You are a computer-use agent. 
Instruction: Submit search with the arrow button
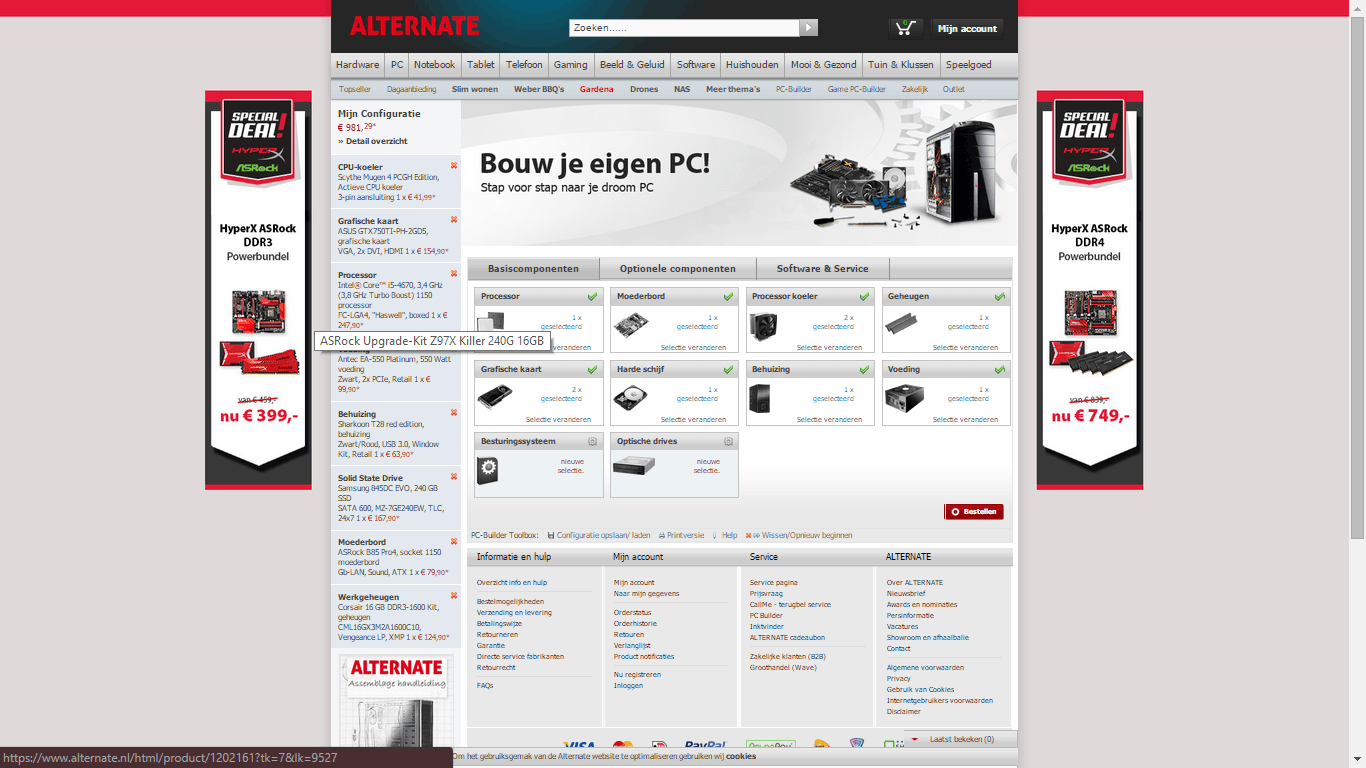[x=808, y=28]
